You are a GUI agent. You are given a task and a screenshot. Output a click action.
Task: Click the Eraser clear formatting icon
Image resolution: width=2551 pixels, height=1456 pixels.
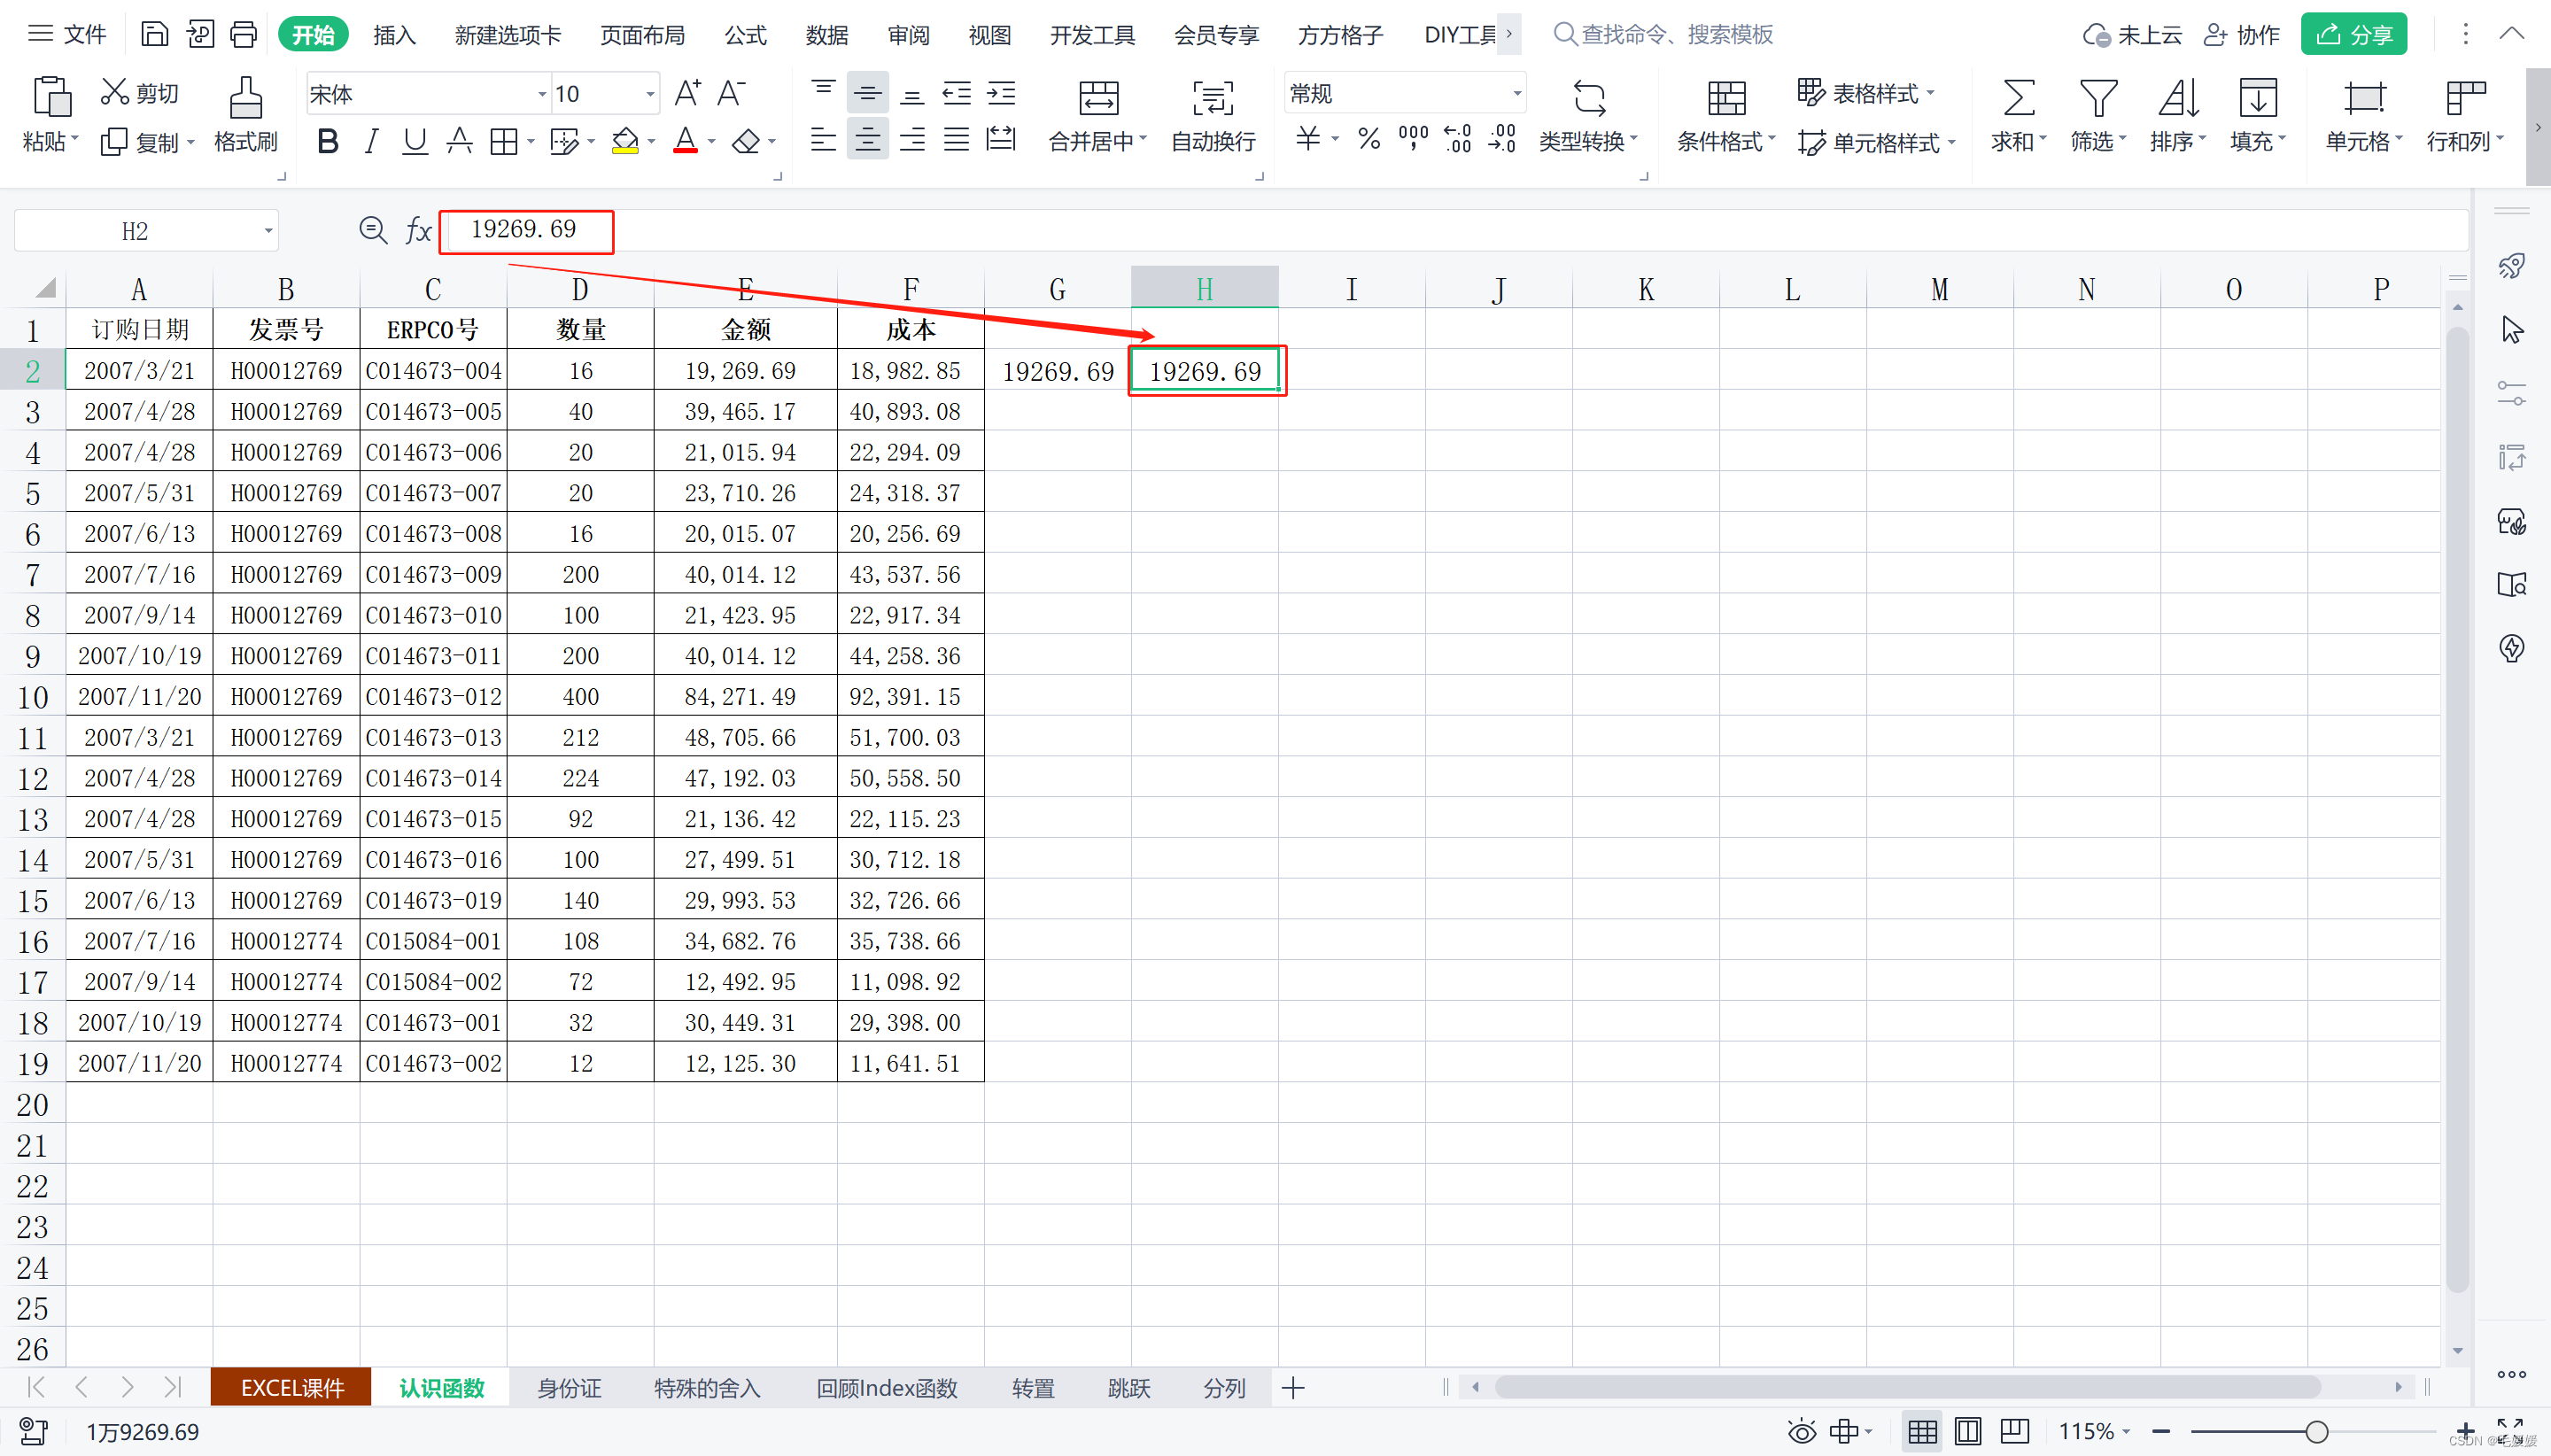746,141
